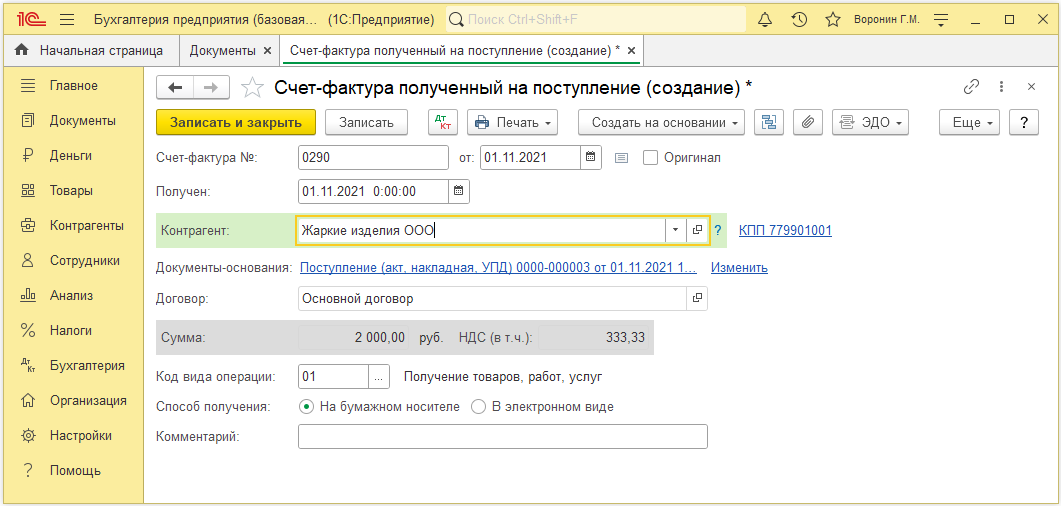This screenshot has width=1061, height=506.
Task: Add document to favorites with star icon
Action: 252,87
